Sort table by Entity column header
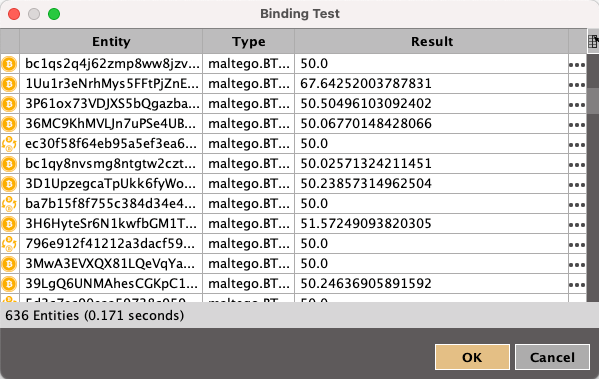 (x=111, y=41)
